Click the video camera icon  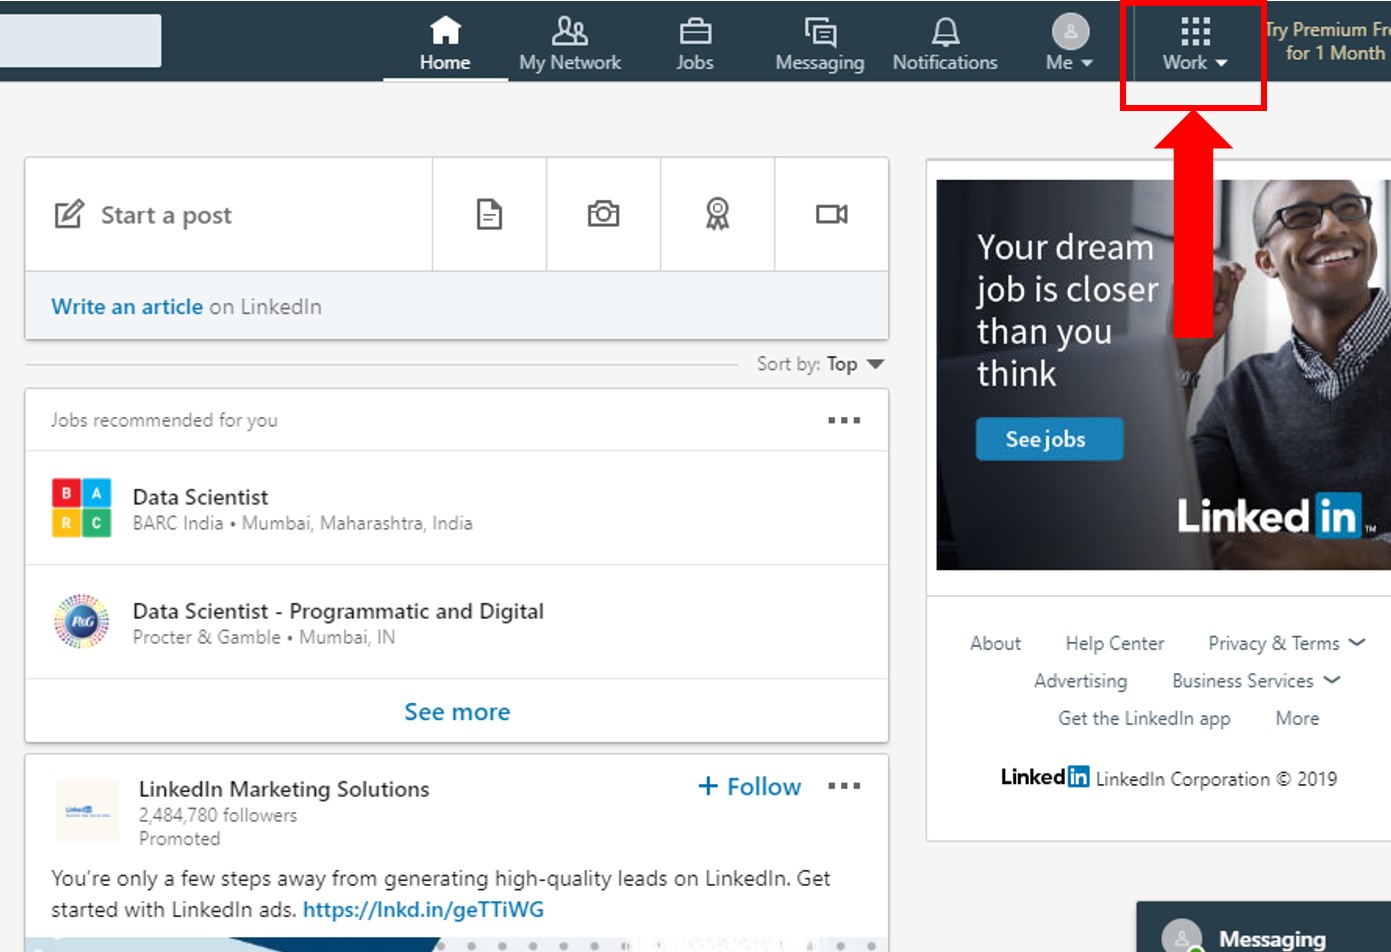[x=831, y=214]
